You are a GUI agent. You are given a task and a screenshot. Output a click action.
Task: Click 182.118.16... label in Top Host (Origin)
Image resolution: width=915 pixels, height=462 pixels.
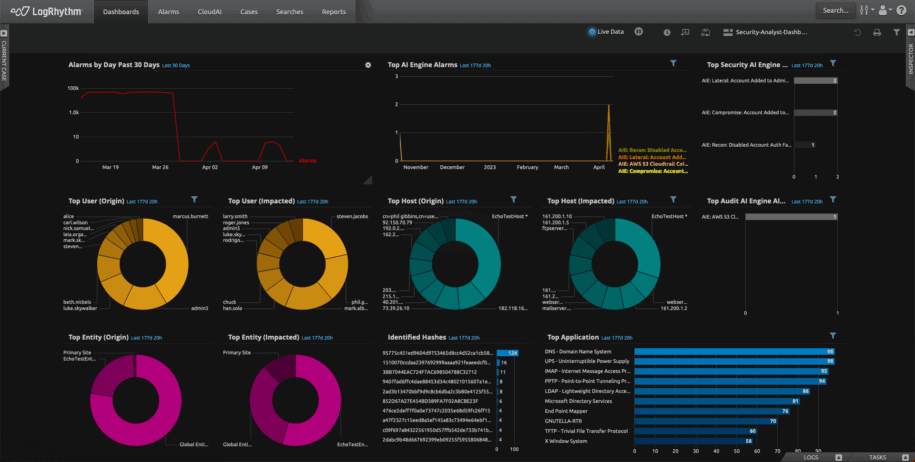click(x=513, y=308)
